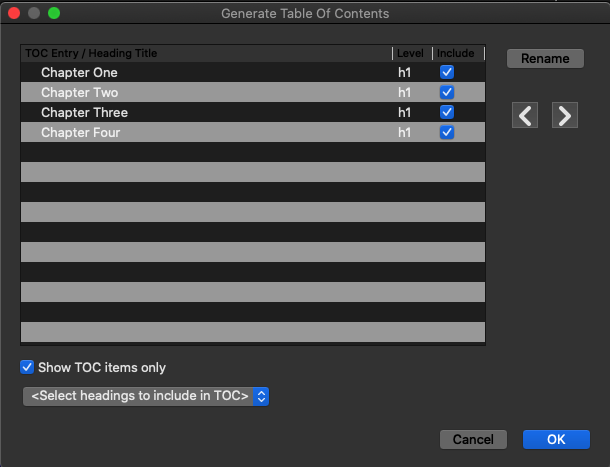Toggle Include checkbox for Chapter Three

(x=447, y=112)
